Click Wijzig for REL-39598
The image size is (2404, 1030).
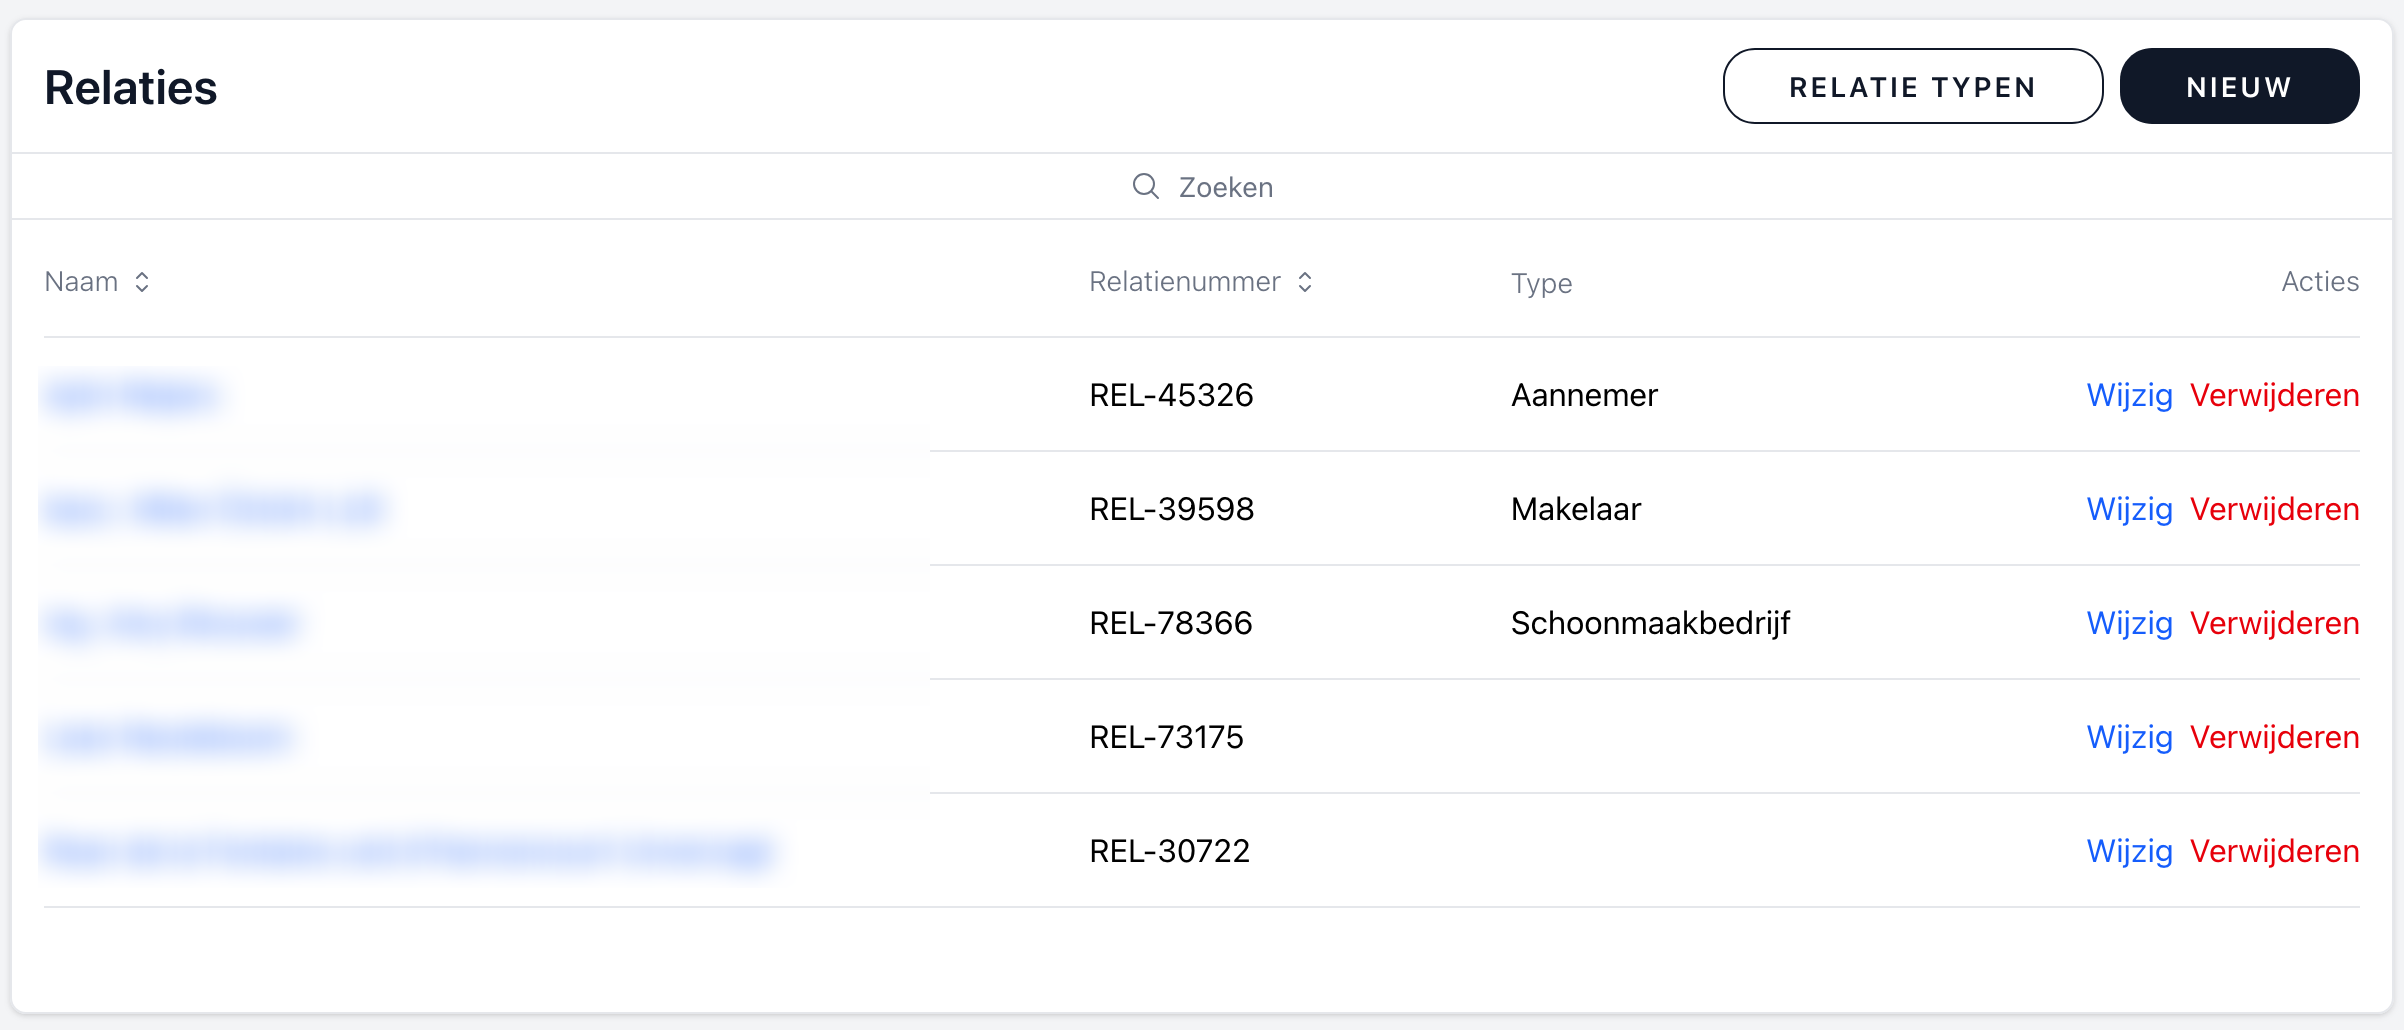(2129, 509)
